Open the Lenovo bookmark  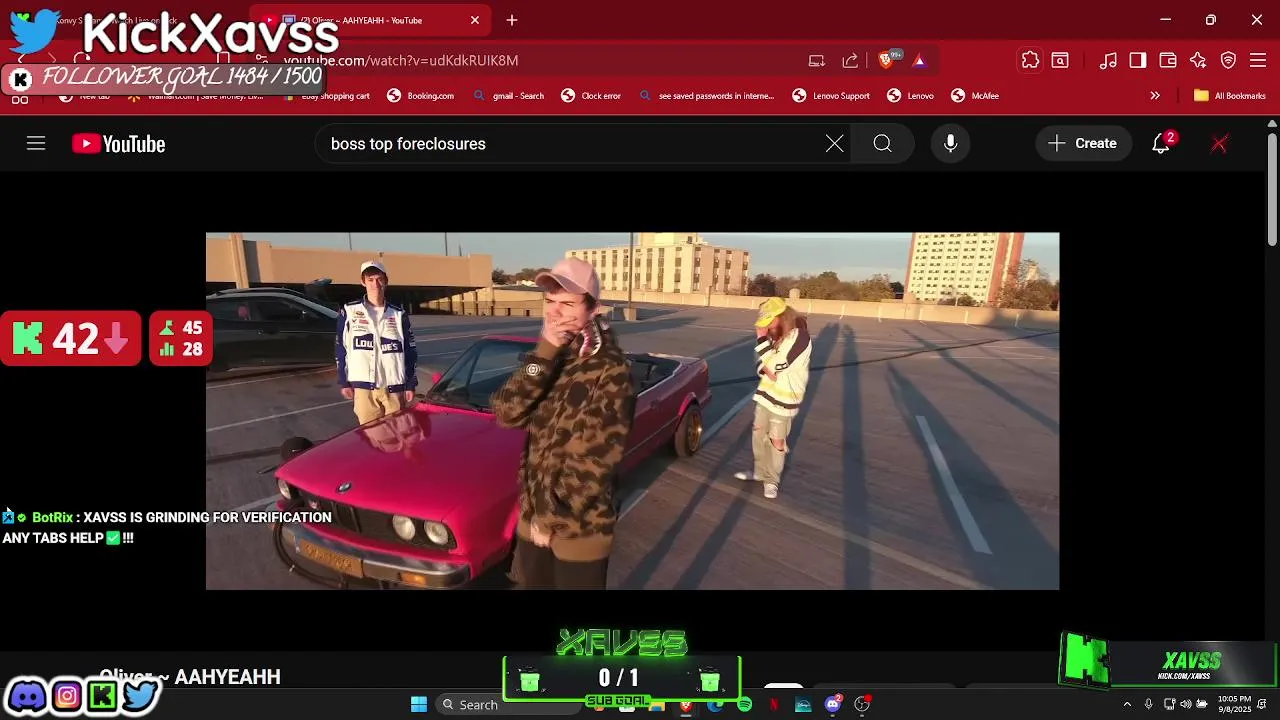(911, 96)
